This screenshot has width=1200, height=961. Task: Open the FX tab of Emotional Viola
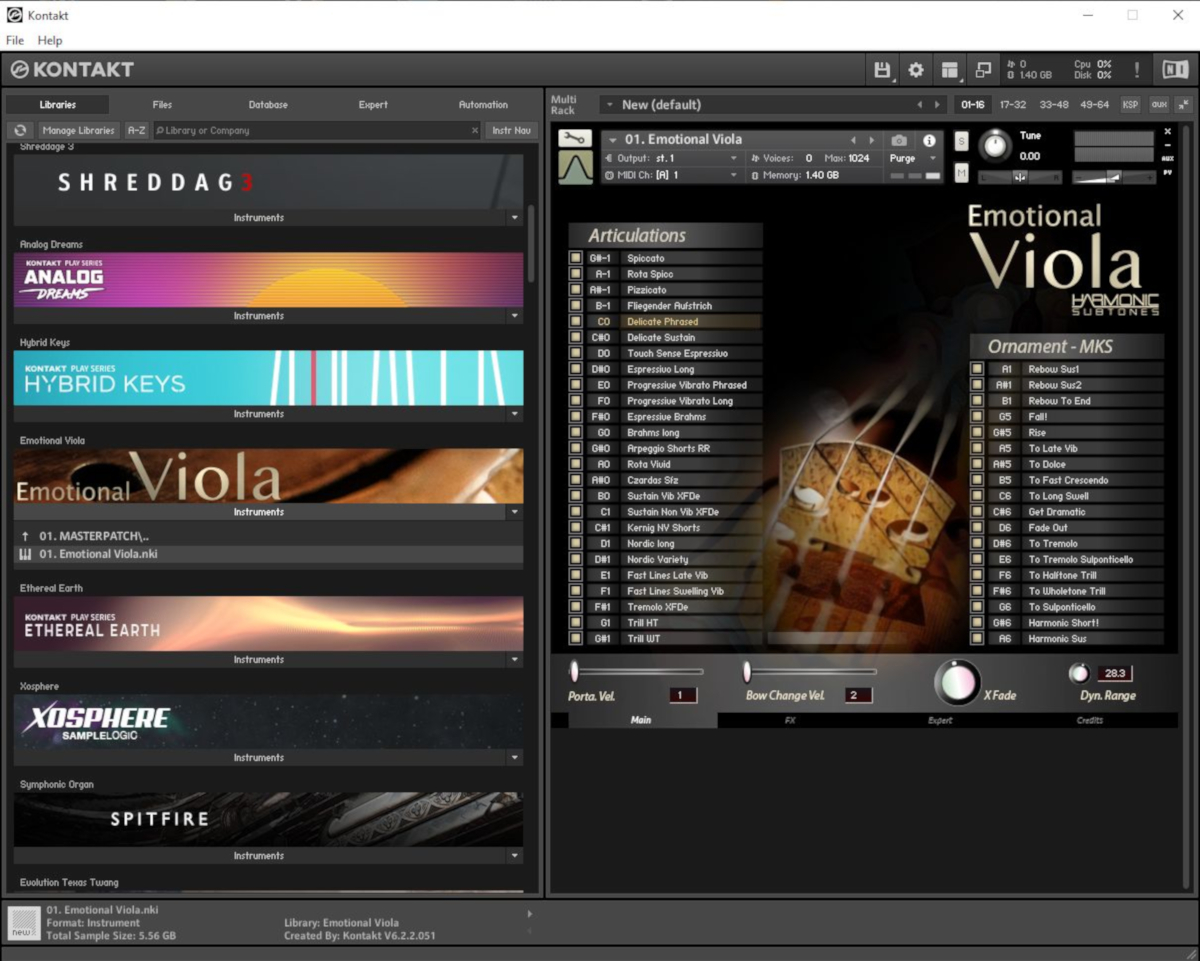[790, 720]
